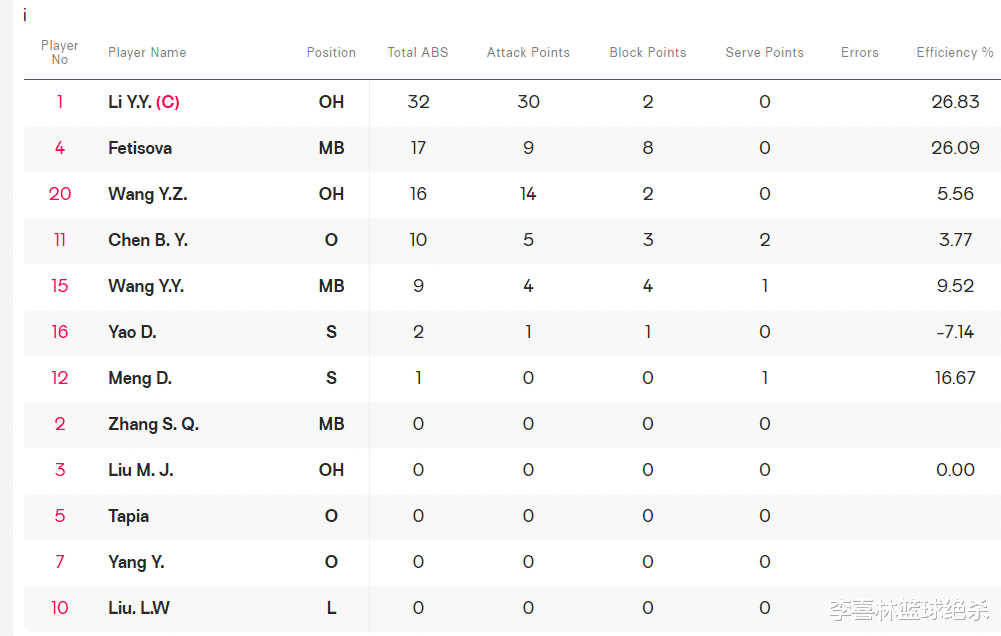Click player name Chen B. Y.

(x=148, y=240)
